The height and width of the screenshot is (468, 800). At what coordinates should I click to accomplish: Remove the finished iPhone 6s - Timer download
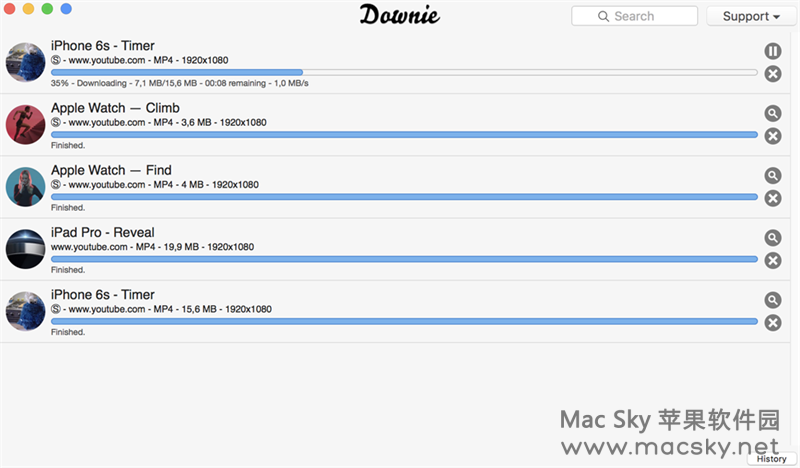pos(772,323)
